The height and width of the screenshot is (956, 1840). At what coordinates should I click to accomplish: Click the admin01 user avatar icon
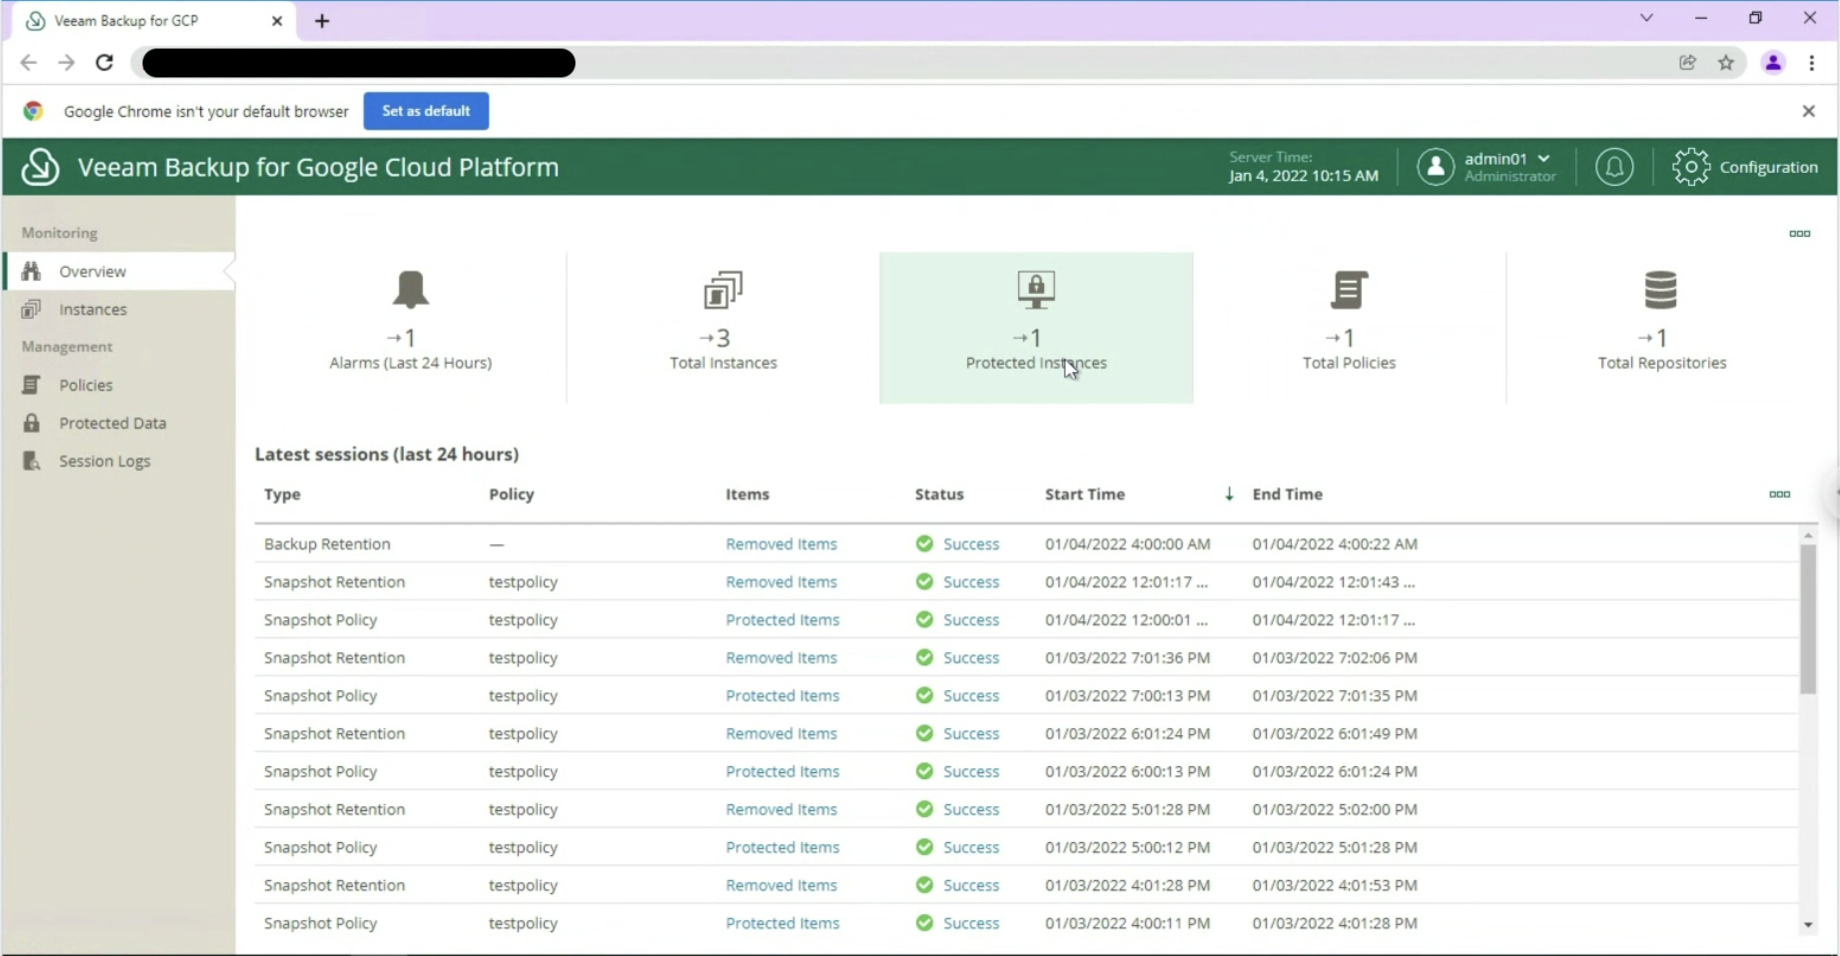click(x=1435, y=167)
